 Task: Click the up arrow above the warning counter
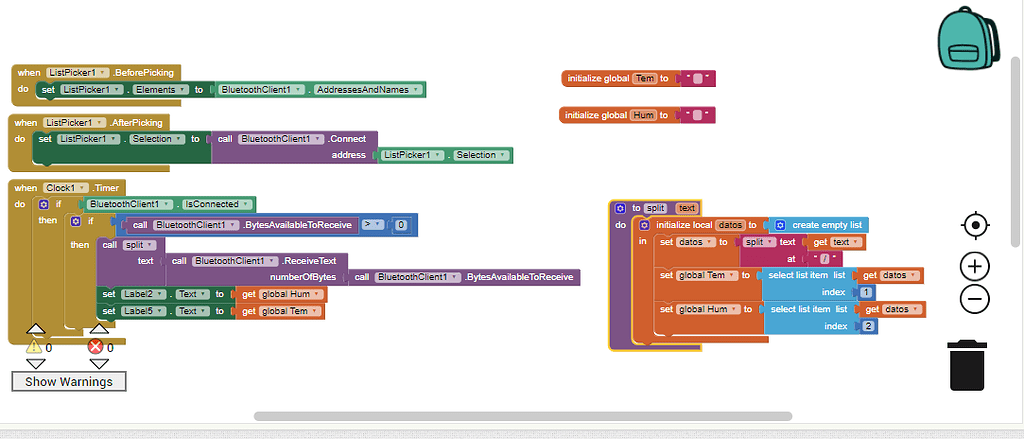click(x=35, y=329)
